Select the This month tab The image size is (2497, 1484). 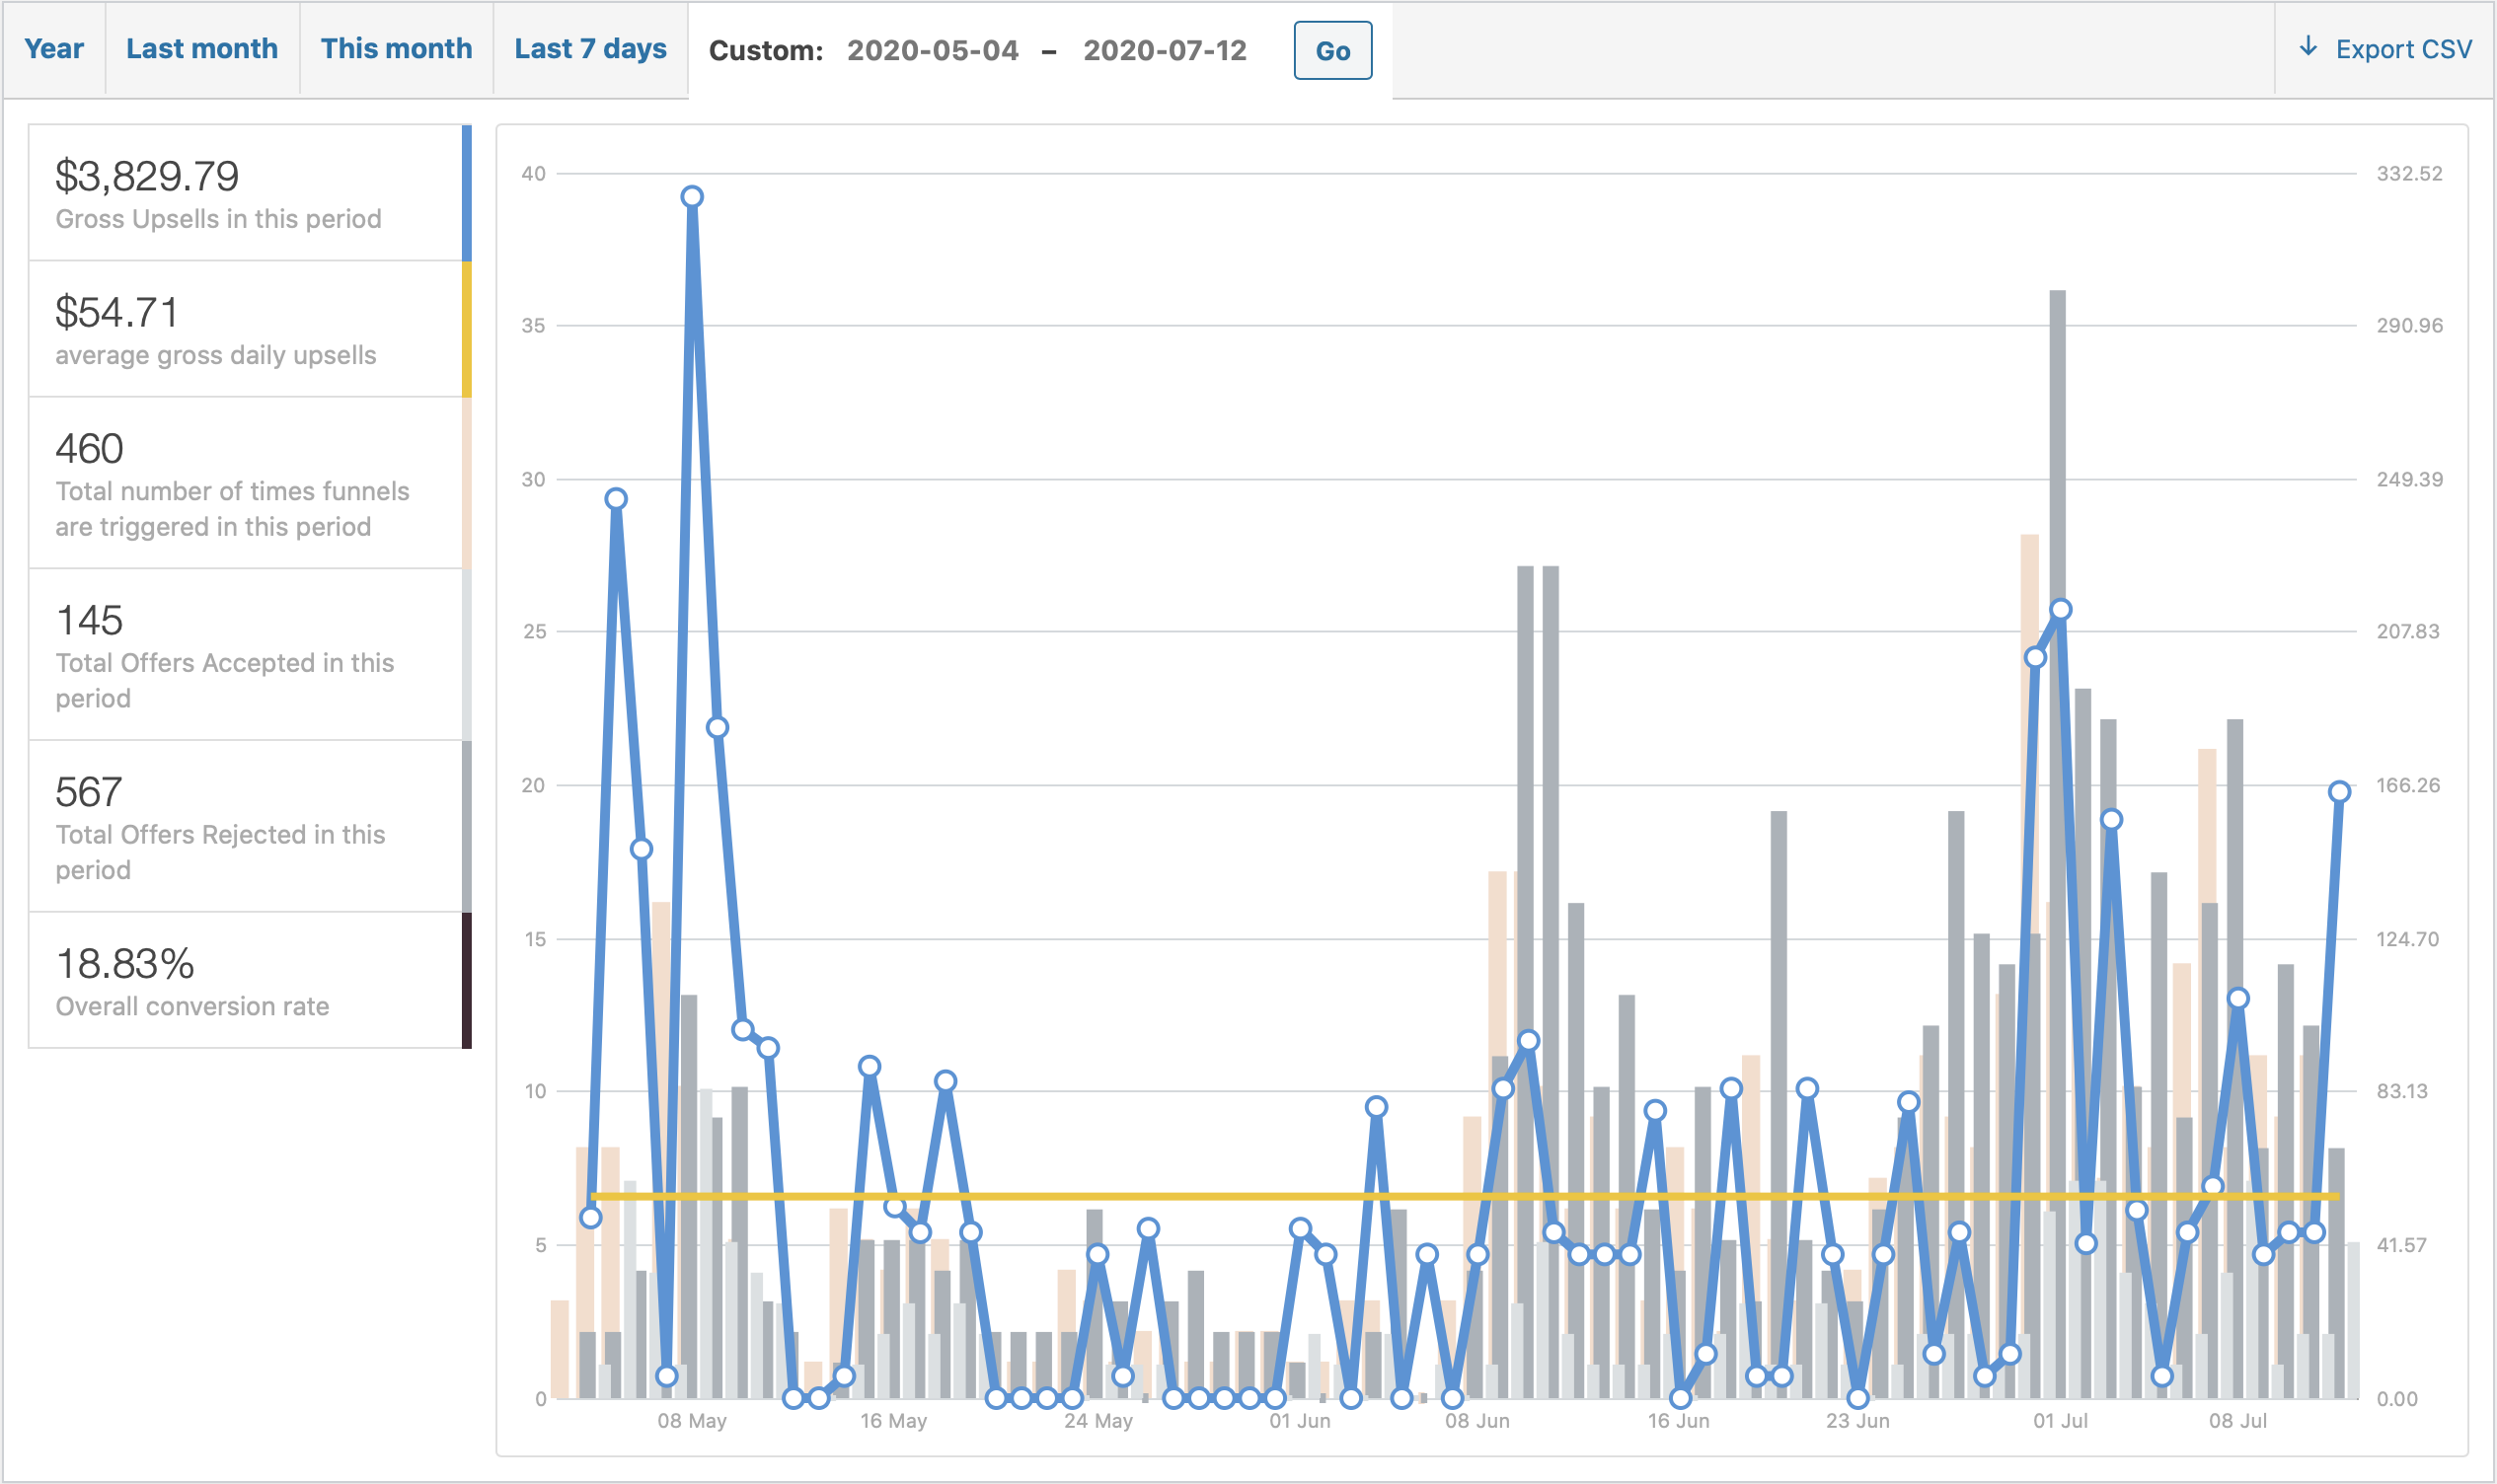(396, 49)
